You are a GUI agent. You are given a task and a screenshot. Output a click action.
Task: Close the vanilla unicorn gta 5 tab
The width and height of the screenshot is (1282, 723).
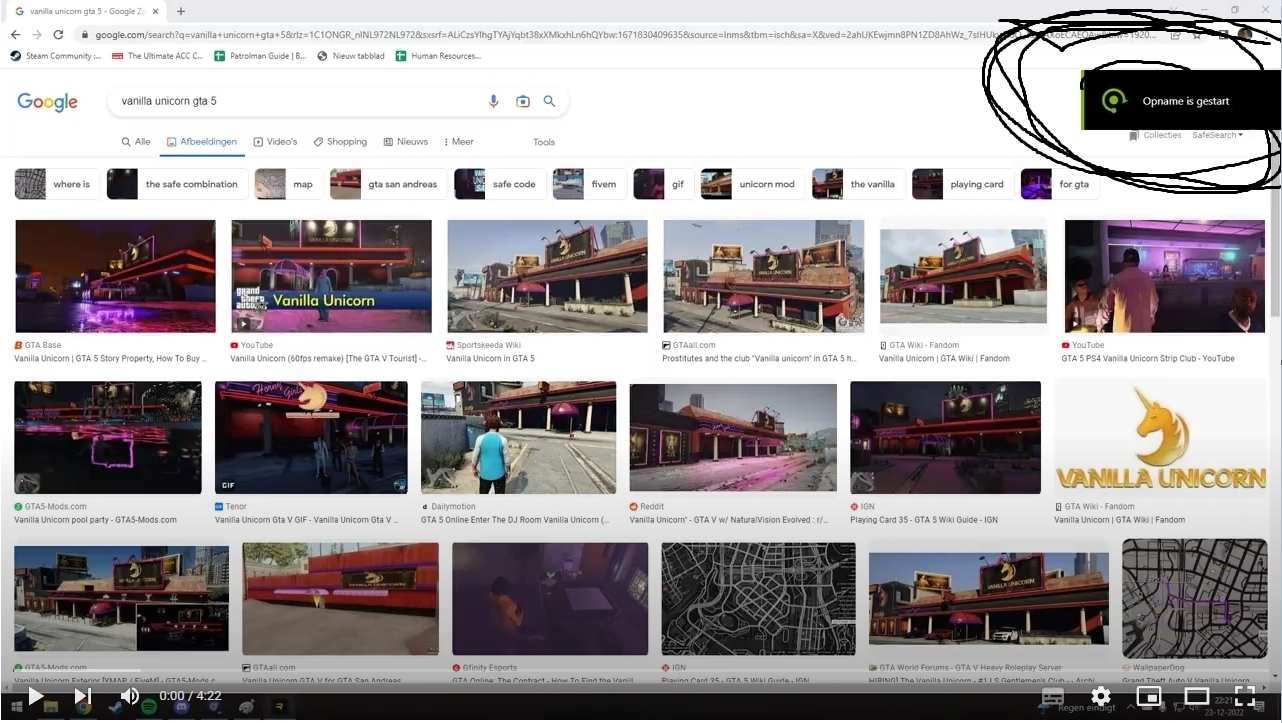157,11
